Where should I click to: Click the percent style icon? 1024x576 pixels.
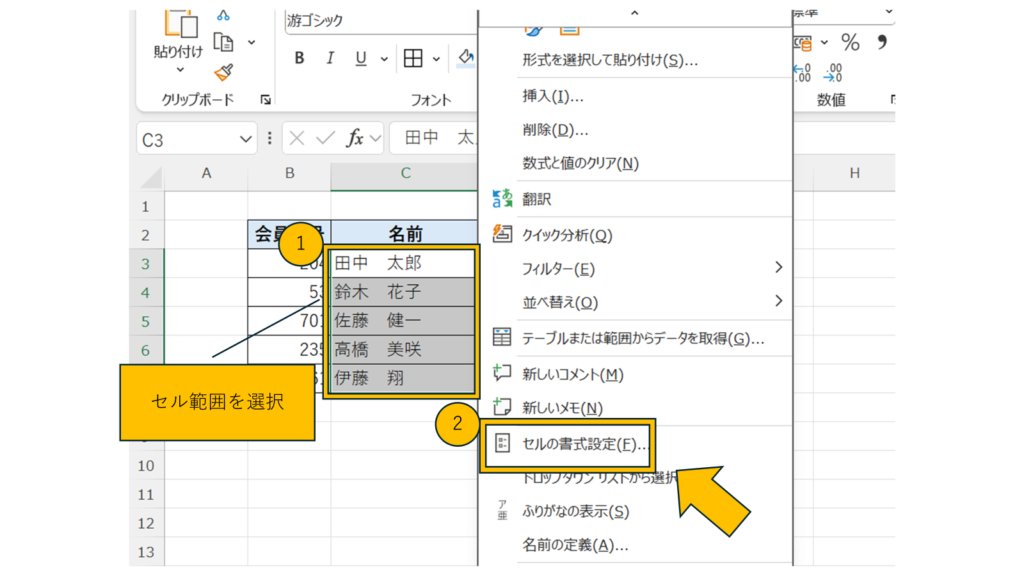click(x=850, y=42)
